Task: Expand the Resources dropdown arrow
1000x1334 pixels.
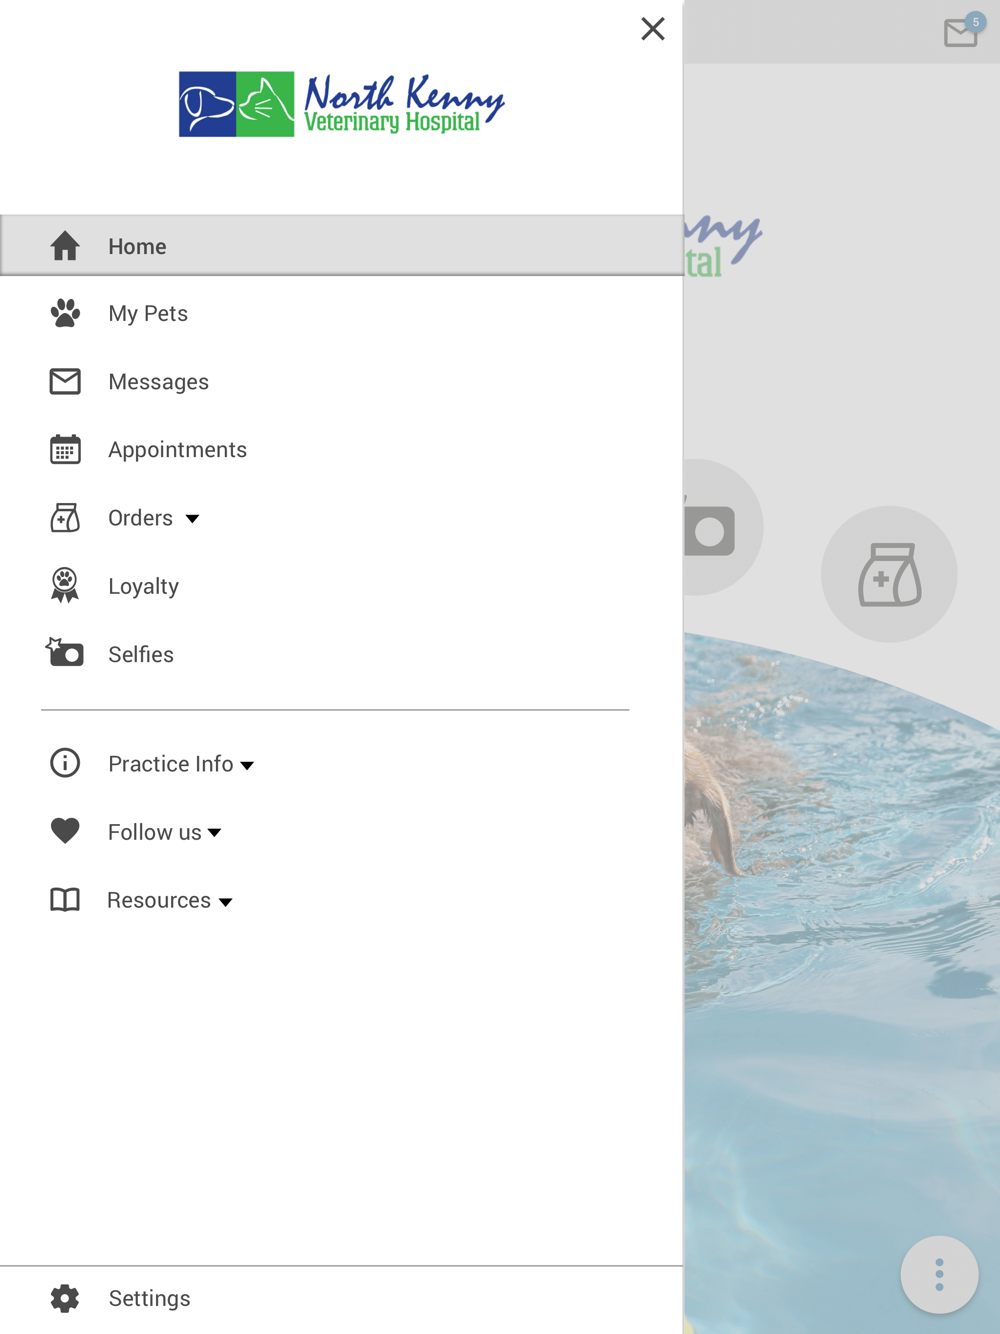Action: 225,902
